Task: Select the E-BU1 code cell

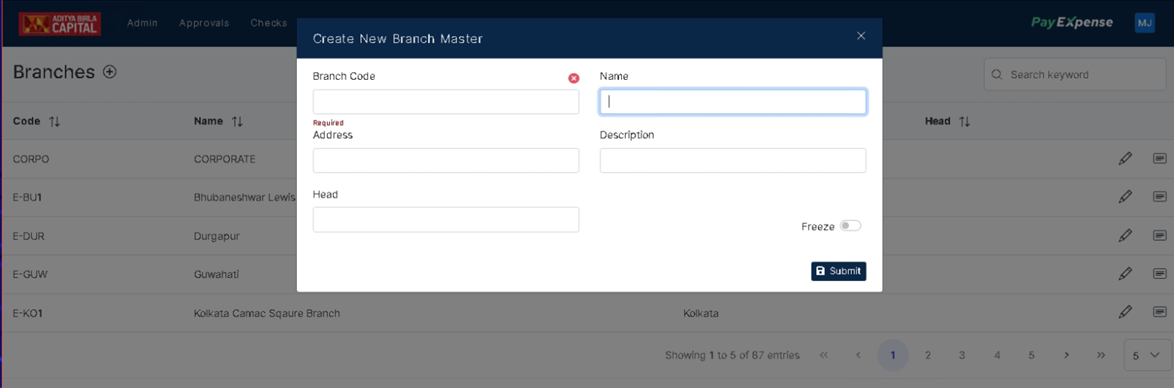Action: point(27,198)
